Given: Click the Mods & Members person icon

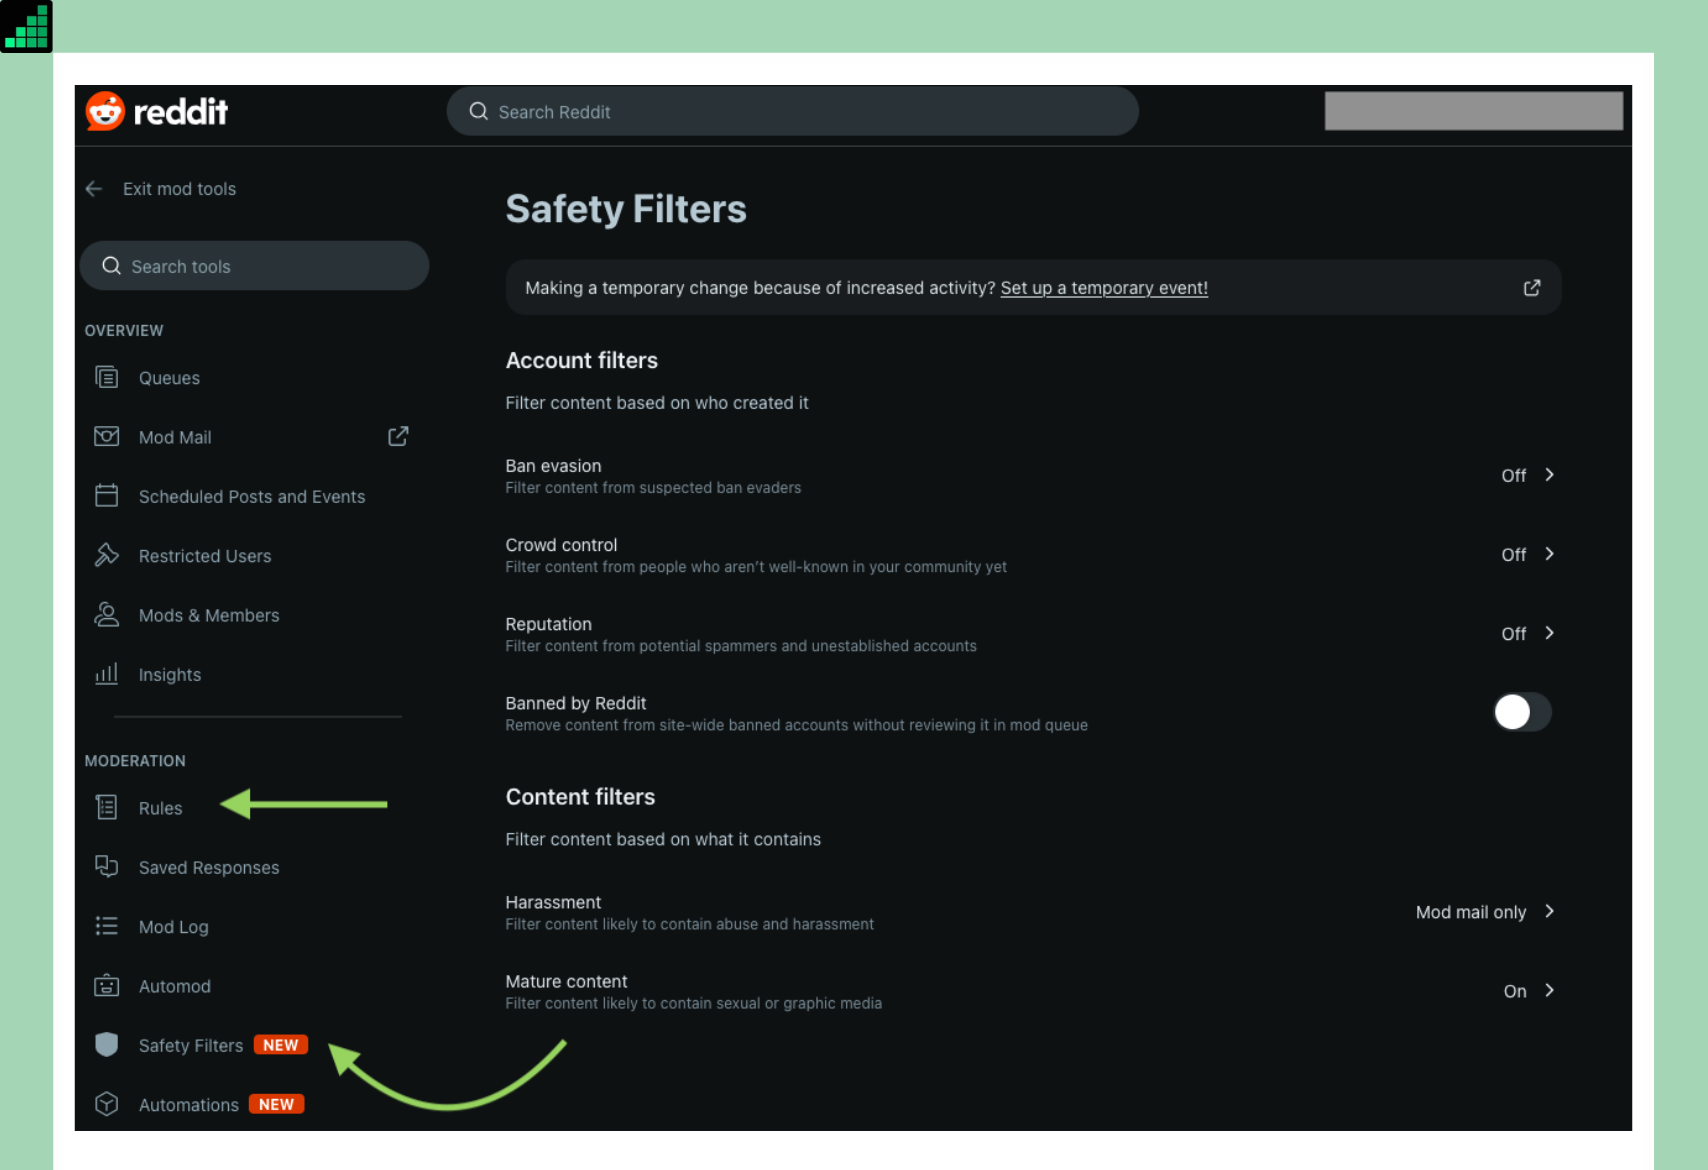Looking at the screenshot, I should coord(106,614).
